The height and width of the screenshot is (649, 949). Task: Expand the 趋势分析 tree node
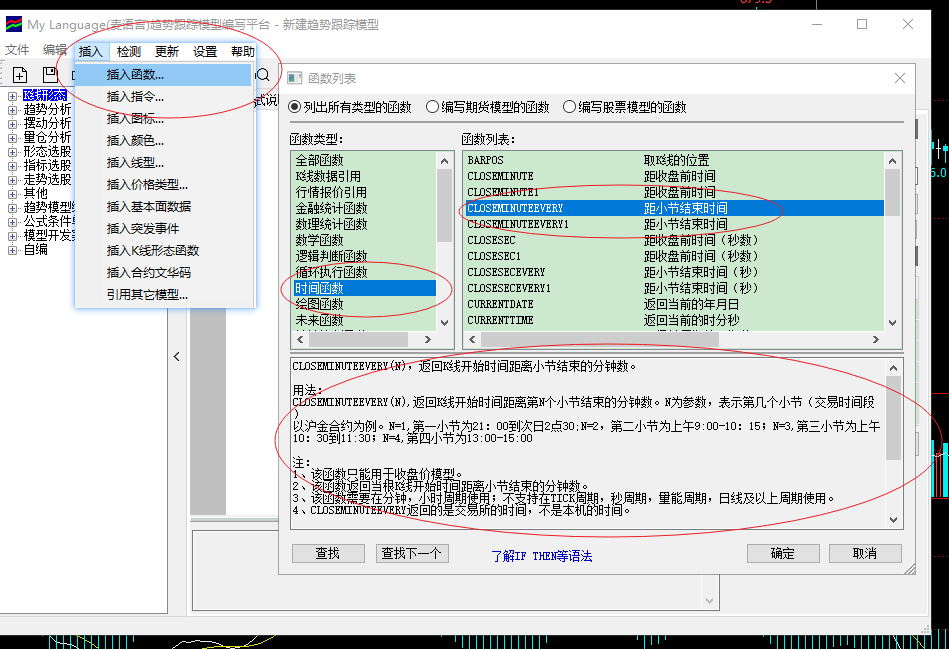point(12,109)
